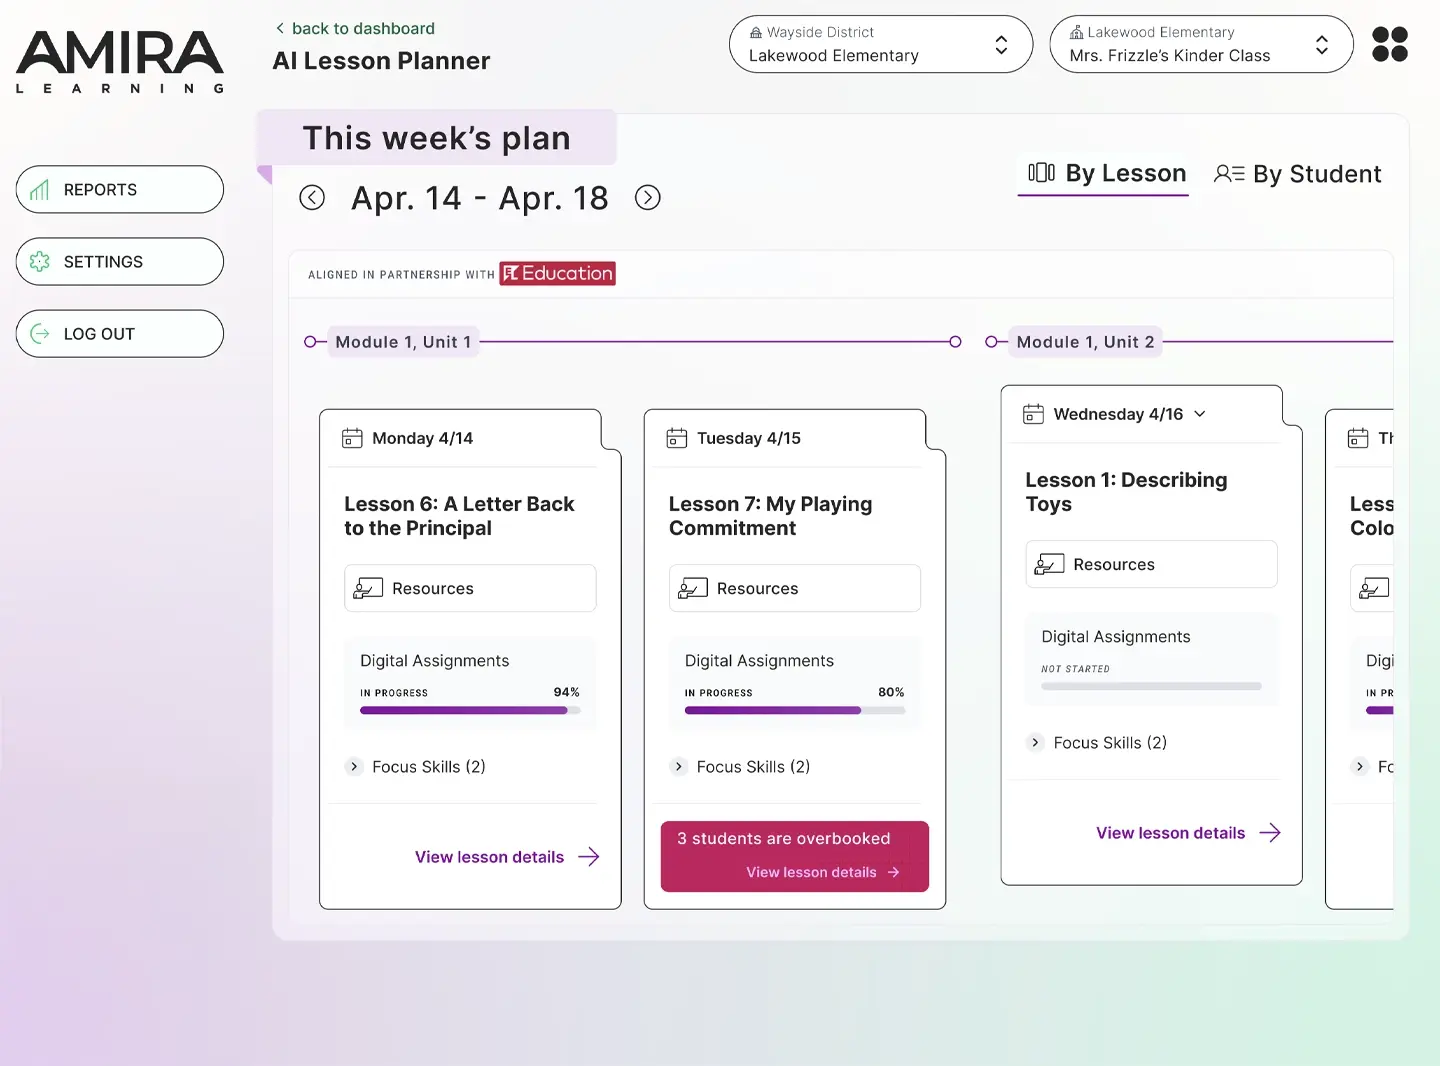Screen dimensions: 1440x1066
Task: Advance to the next week with right arrow
Action: click(x=648, y=197)
